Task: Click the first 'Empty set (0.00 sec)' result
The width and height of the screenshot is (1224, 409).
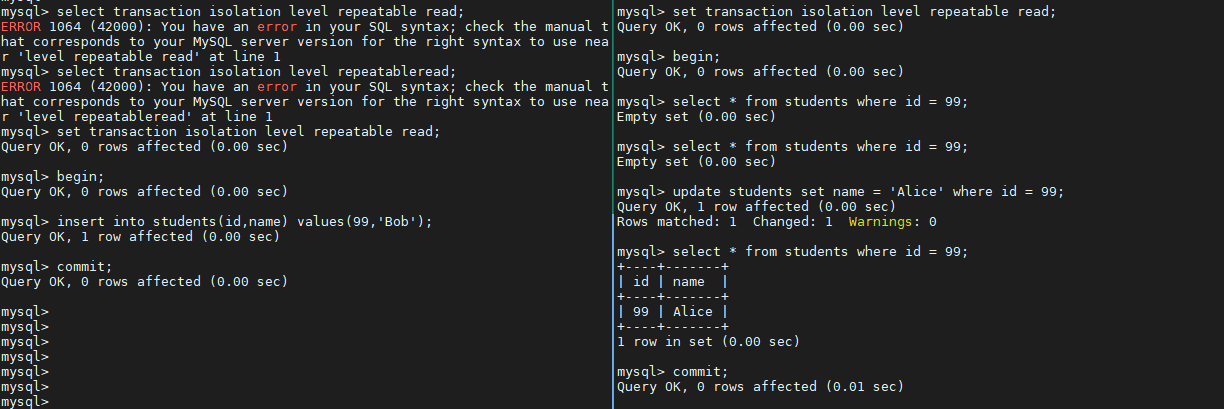Action: coord(696,116)
